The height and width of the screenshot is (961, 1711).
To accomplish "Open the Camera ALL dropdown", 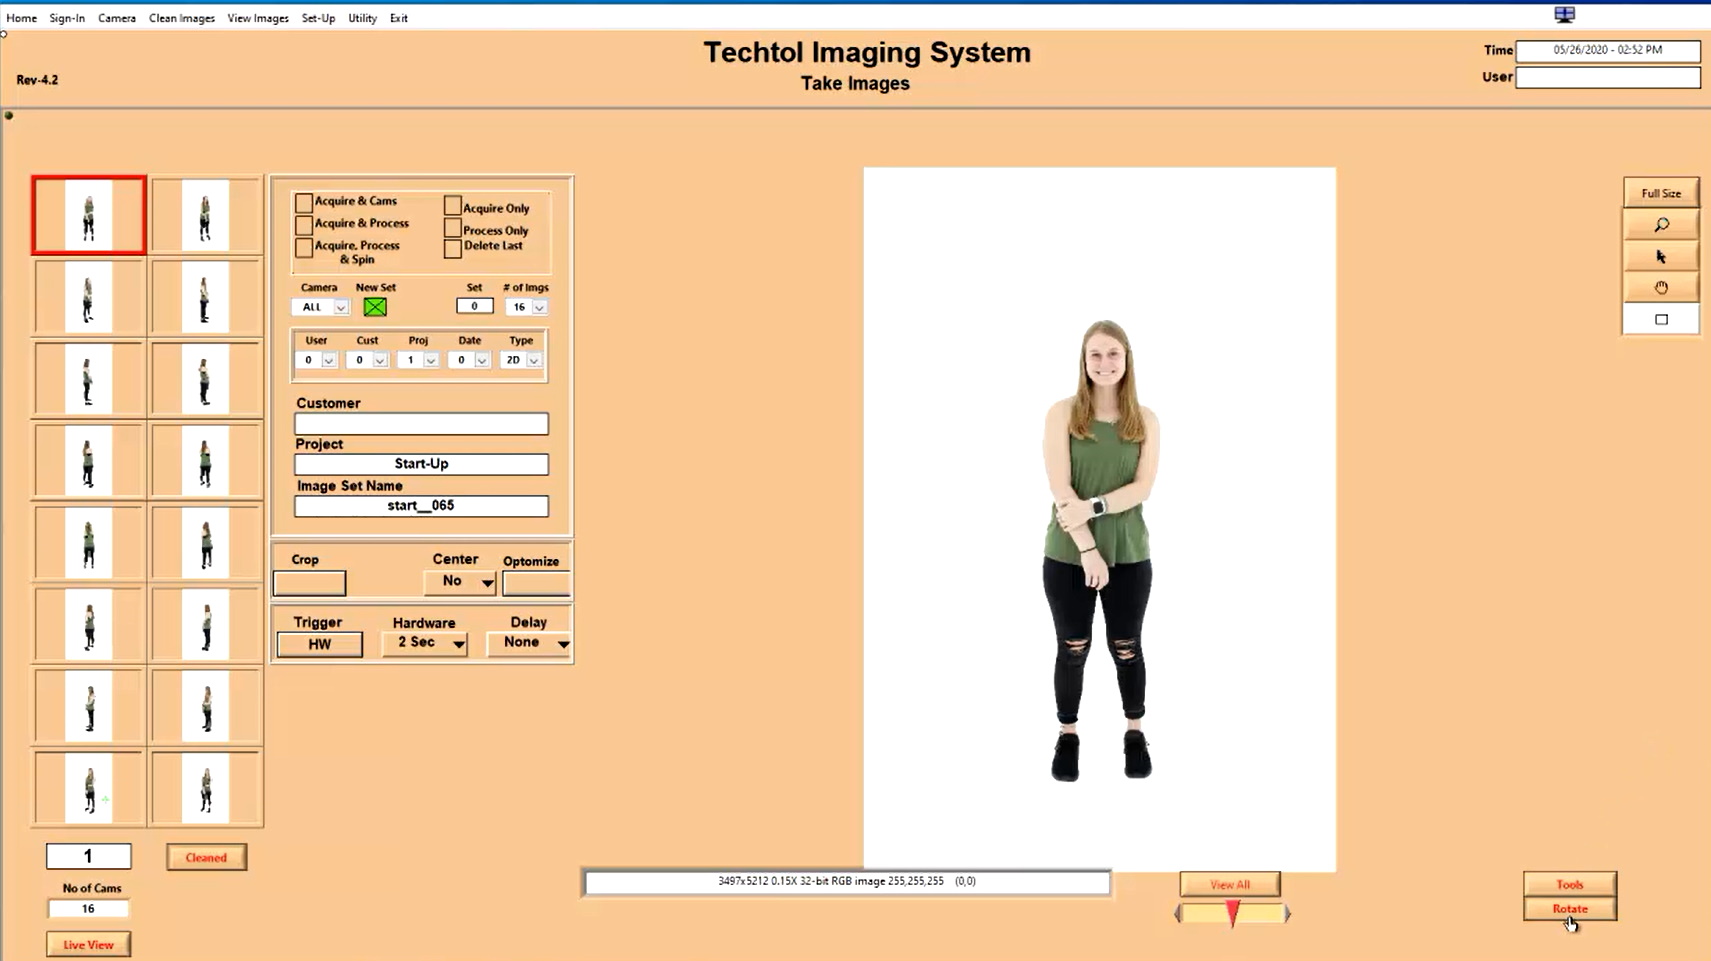I will (320, 307).
